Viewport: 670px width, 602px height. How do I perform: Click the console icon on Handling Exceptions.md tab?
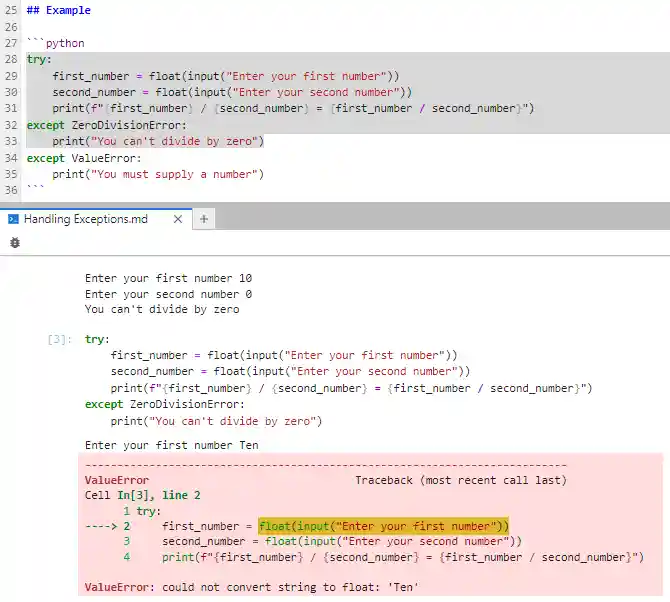13,219
